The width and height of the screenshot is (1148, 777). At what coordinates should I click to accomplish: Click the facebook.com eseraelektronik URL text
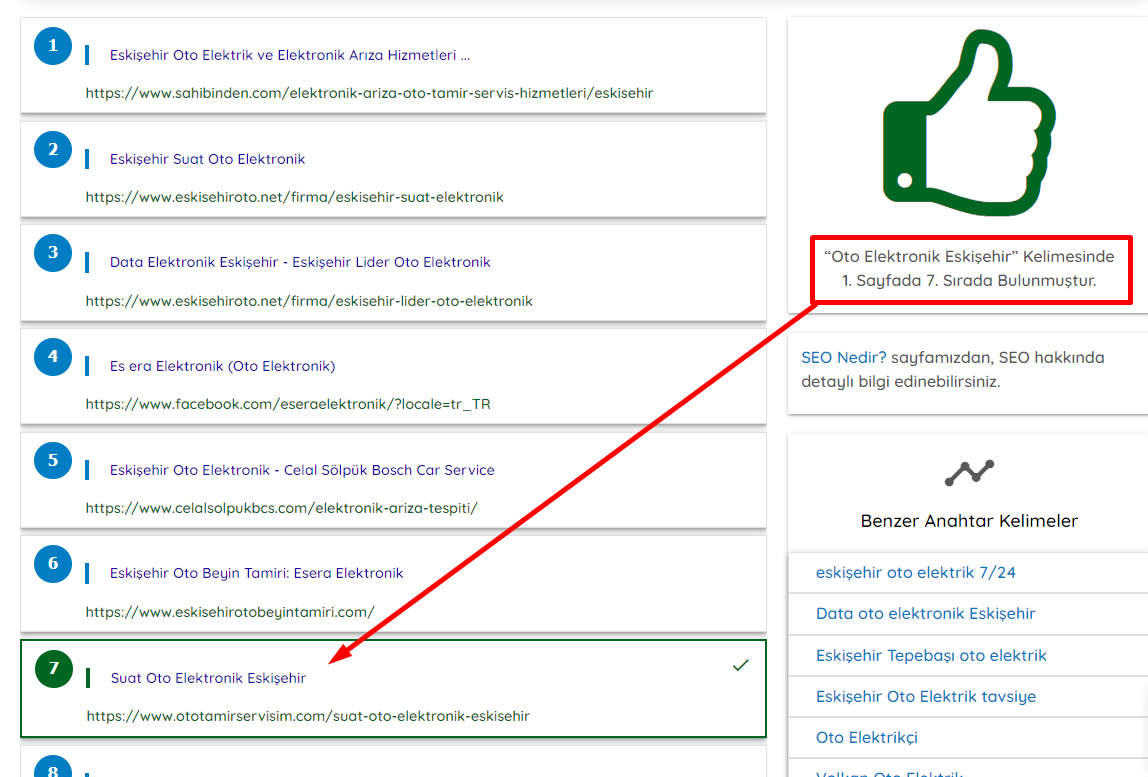coord(288,404)
